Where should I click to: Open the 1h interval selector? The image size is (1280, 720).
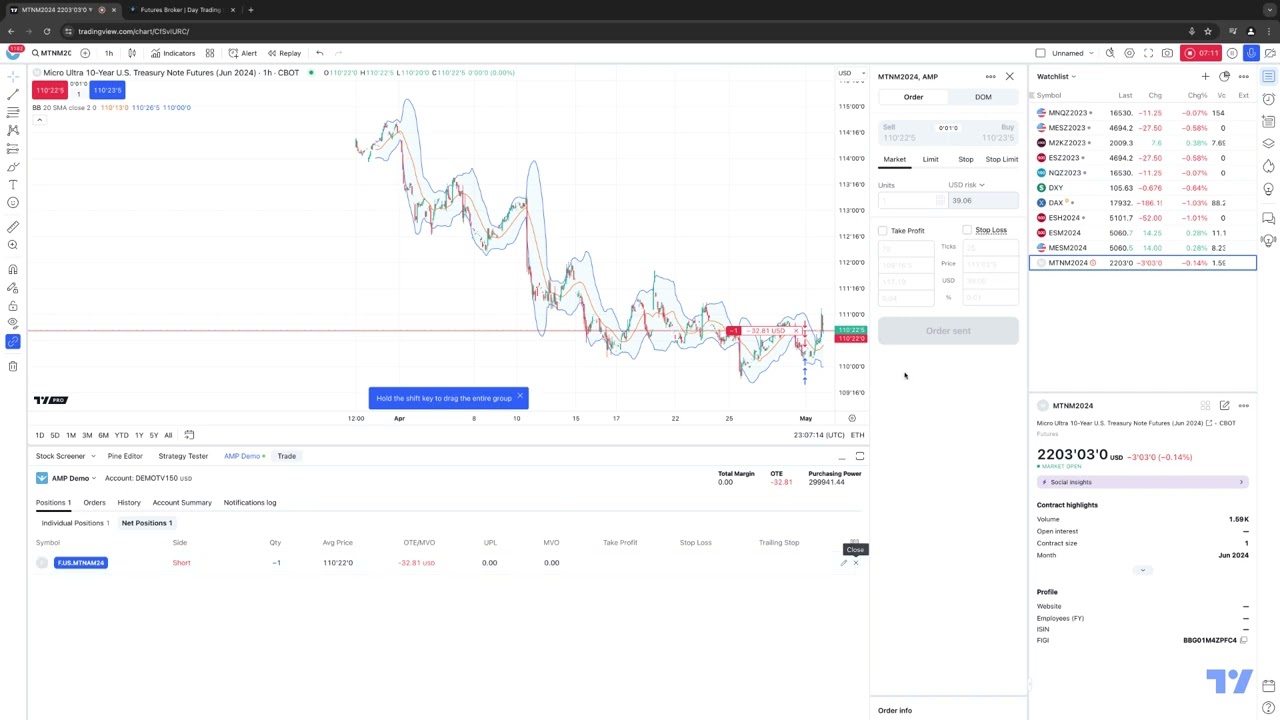pos(109,53)
